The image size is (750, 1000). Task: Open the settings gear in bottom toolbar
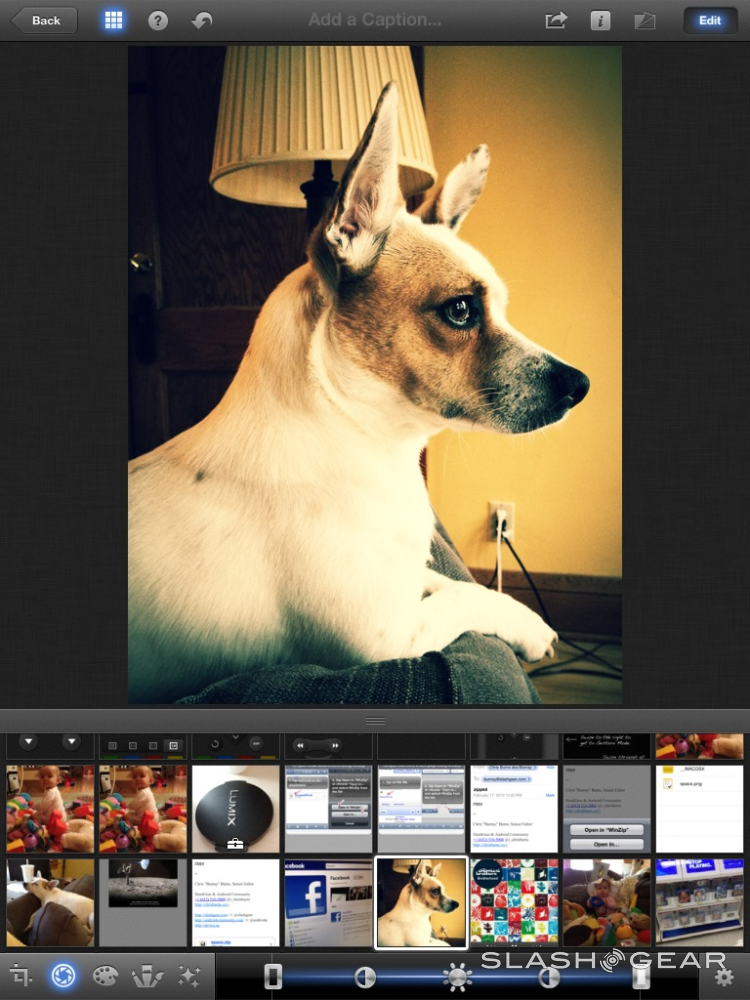724,976
